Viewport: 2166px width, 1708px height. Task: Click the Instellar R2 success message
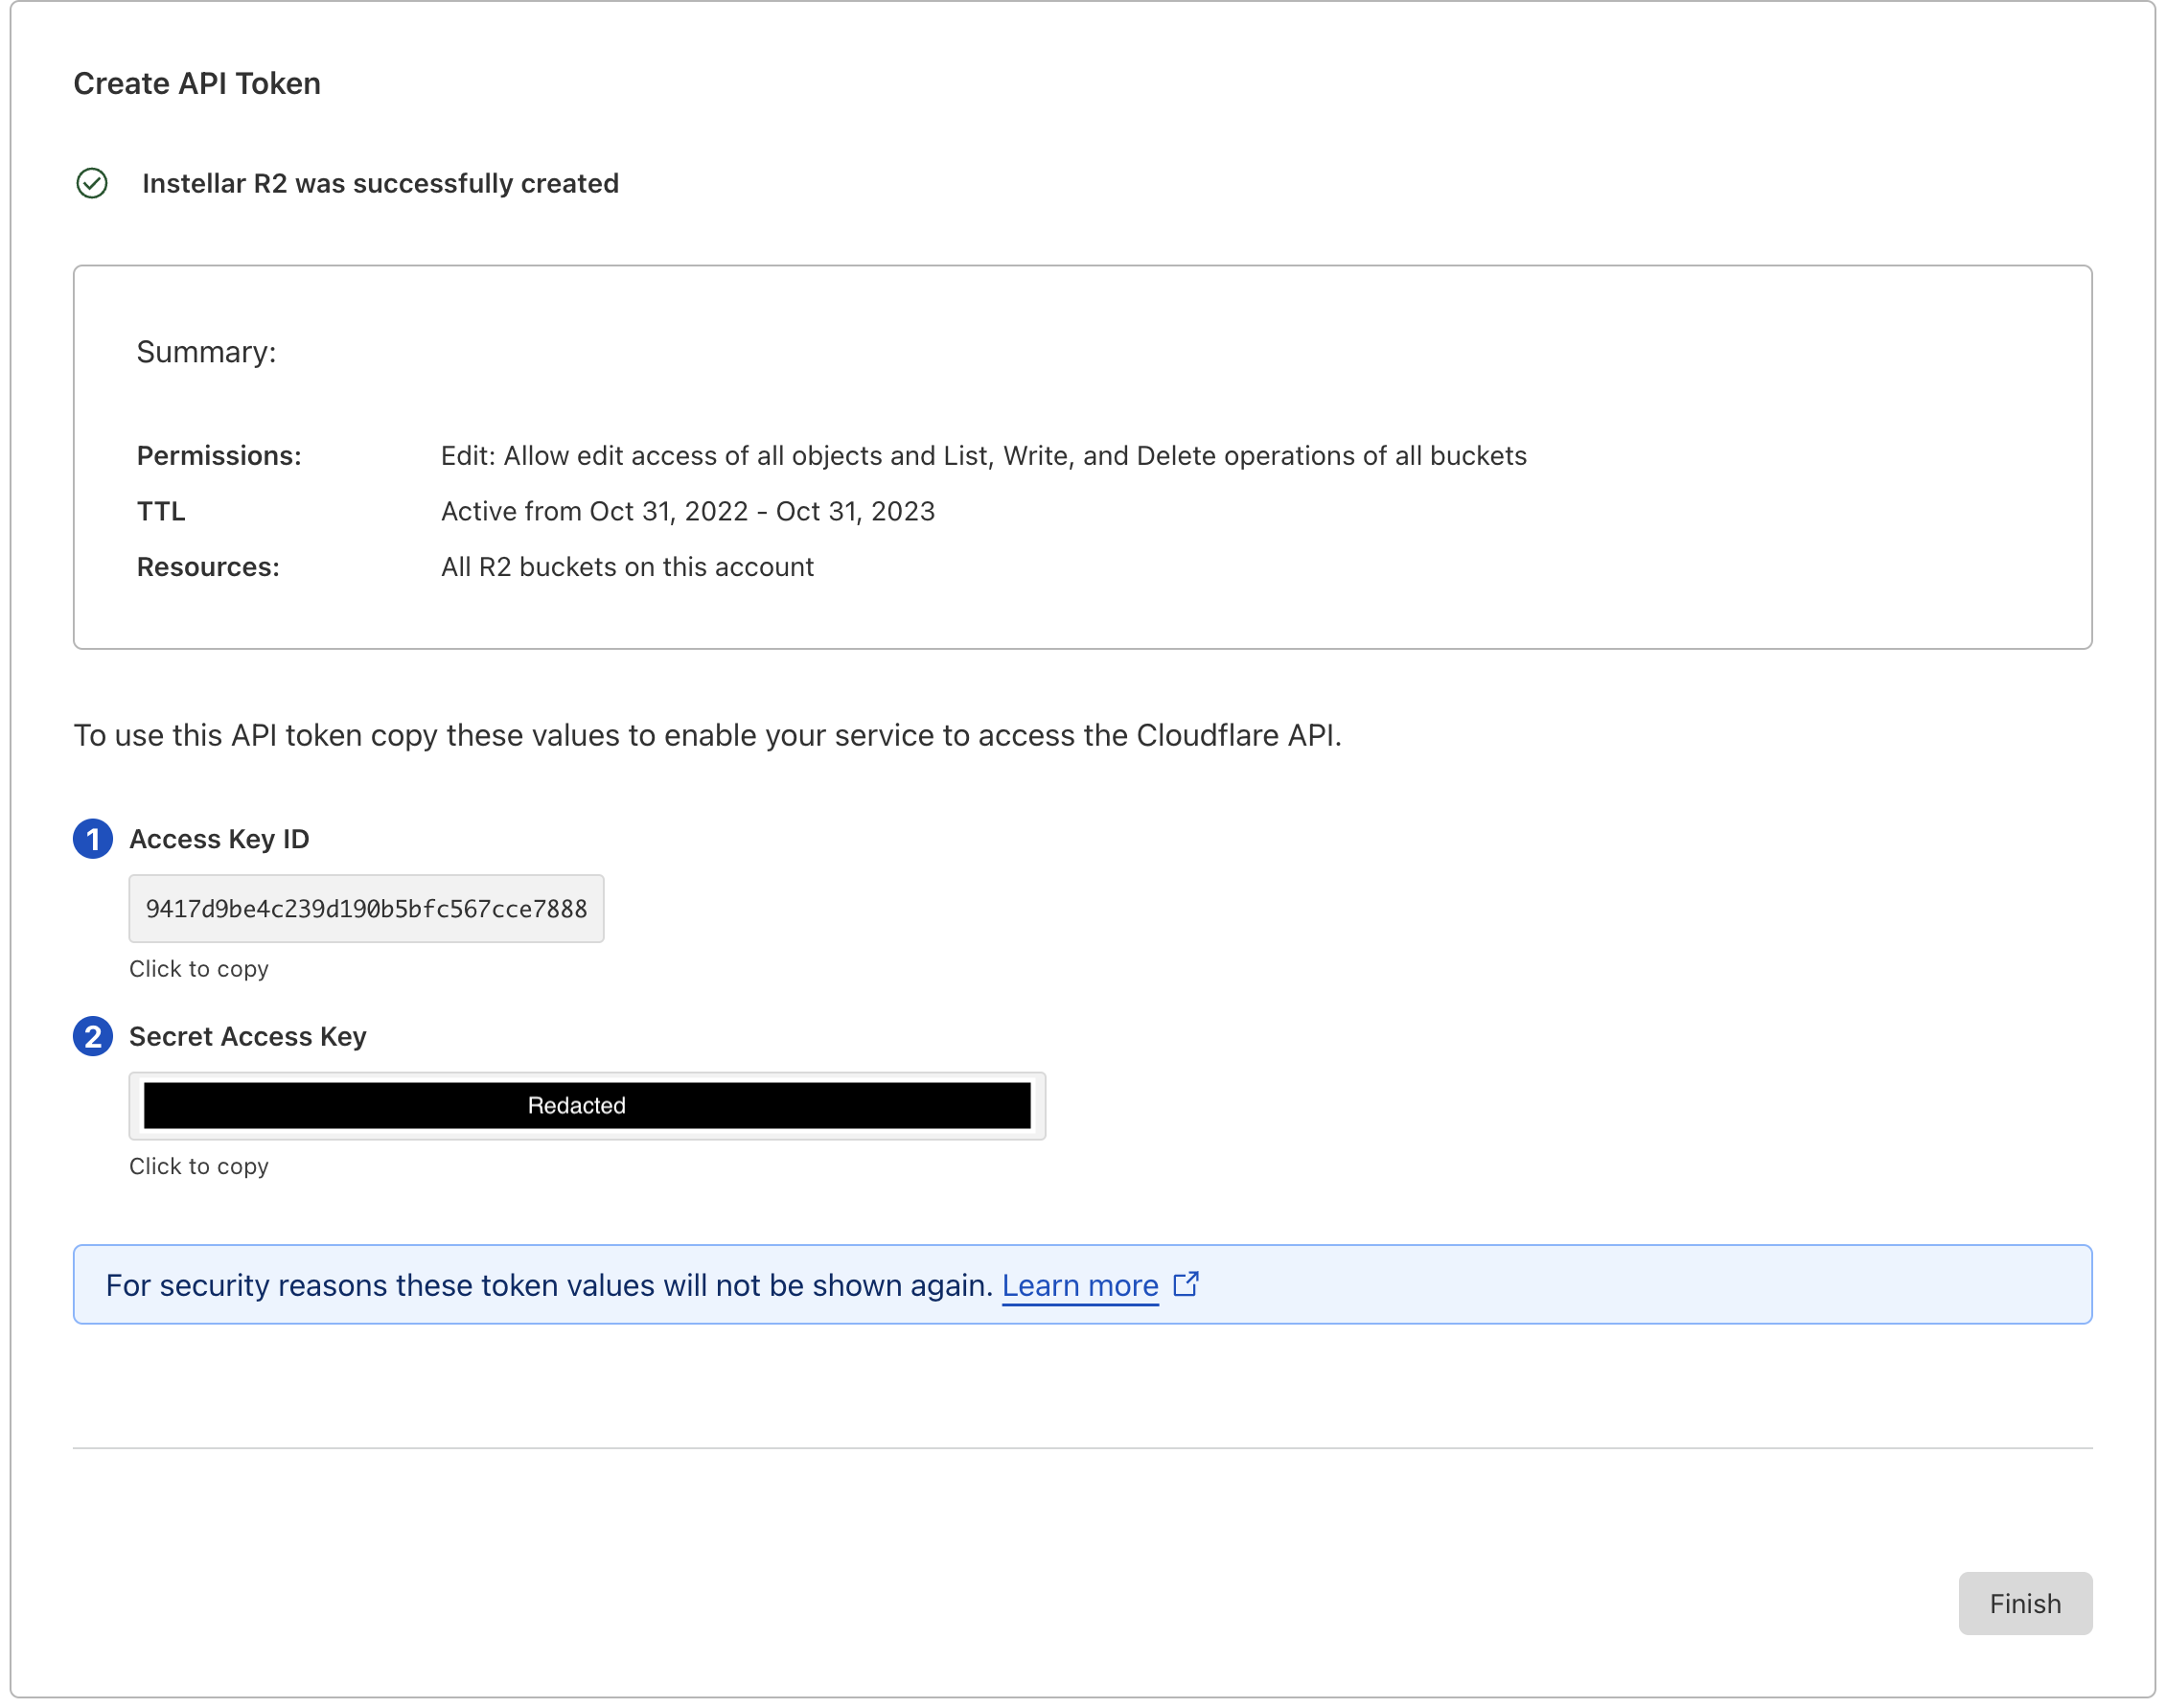(x=380, y=184)
